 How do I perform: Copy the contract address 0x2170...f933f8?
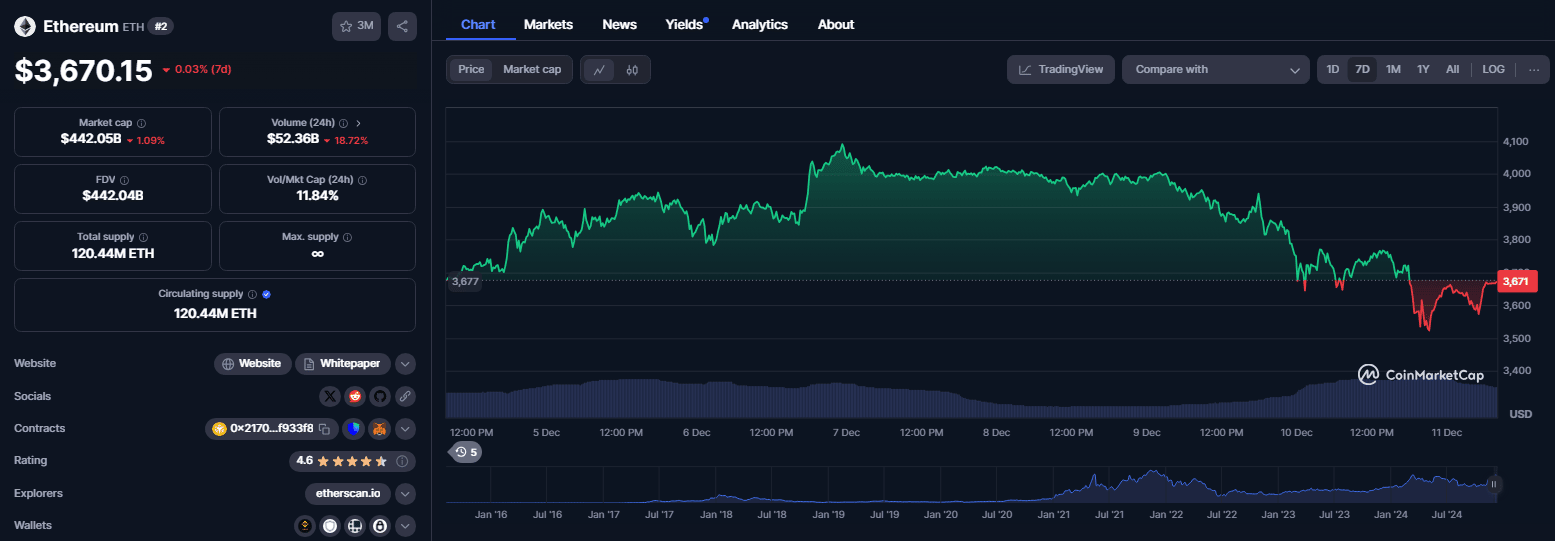click(x=324, y=429)
